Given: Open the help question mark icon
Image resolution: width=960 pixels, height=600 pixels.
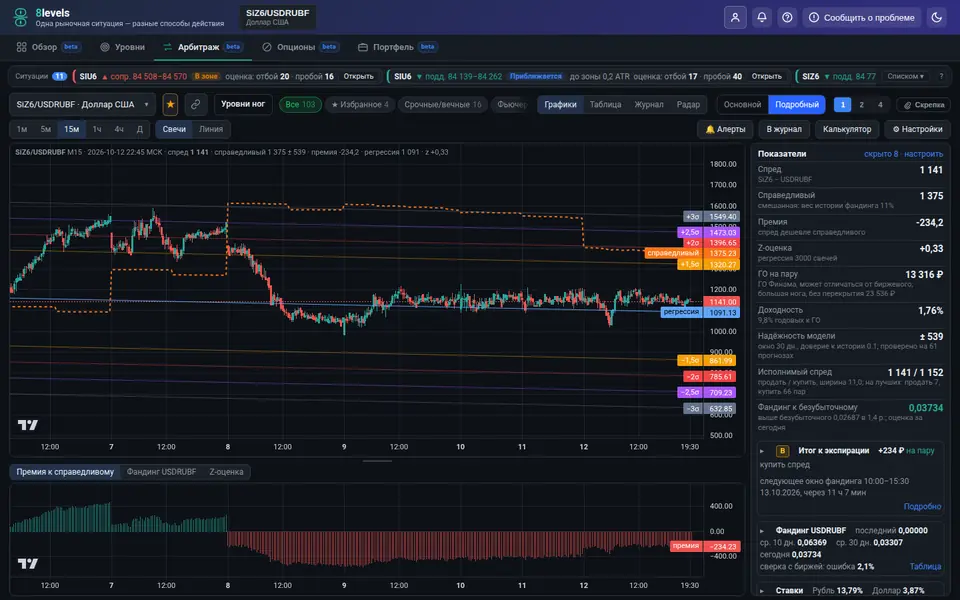Looking at the screenshot, I should 787,17.
